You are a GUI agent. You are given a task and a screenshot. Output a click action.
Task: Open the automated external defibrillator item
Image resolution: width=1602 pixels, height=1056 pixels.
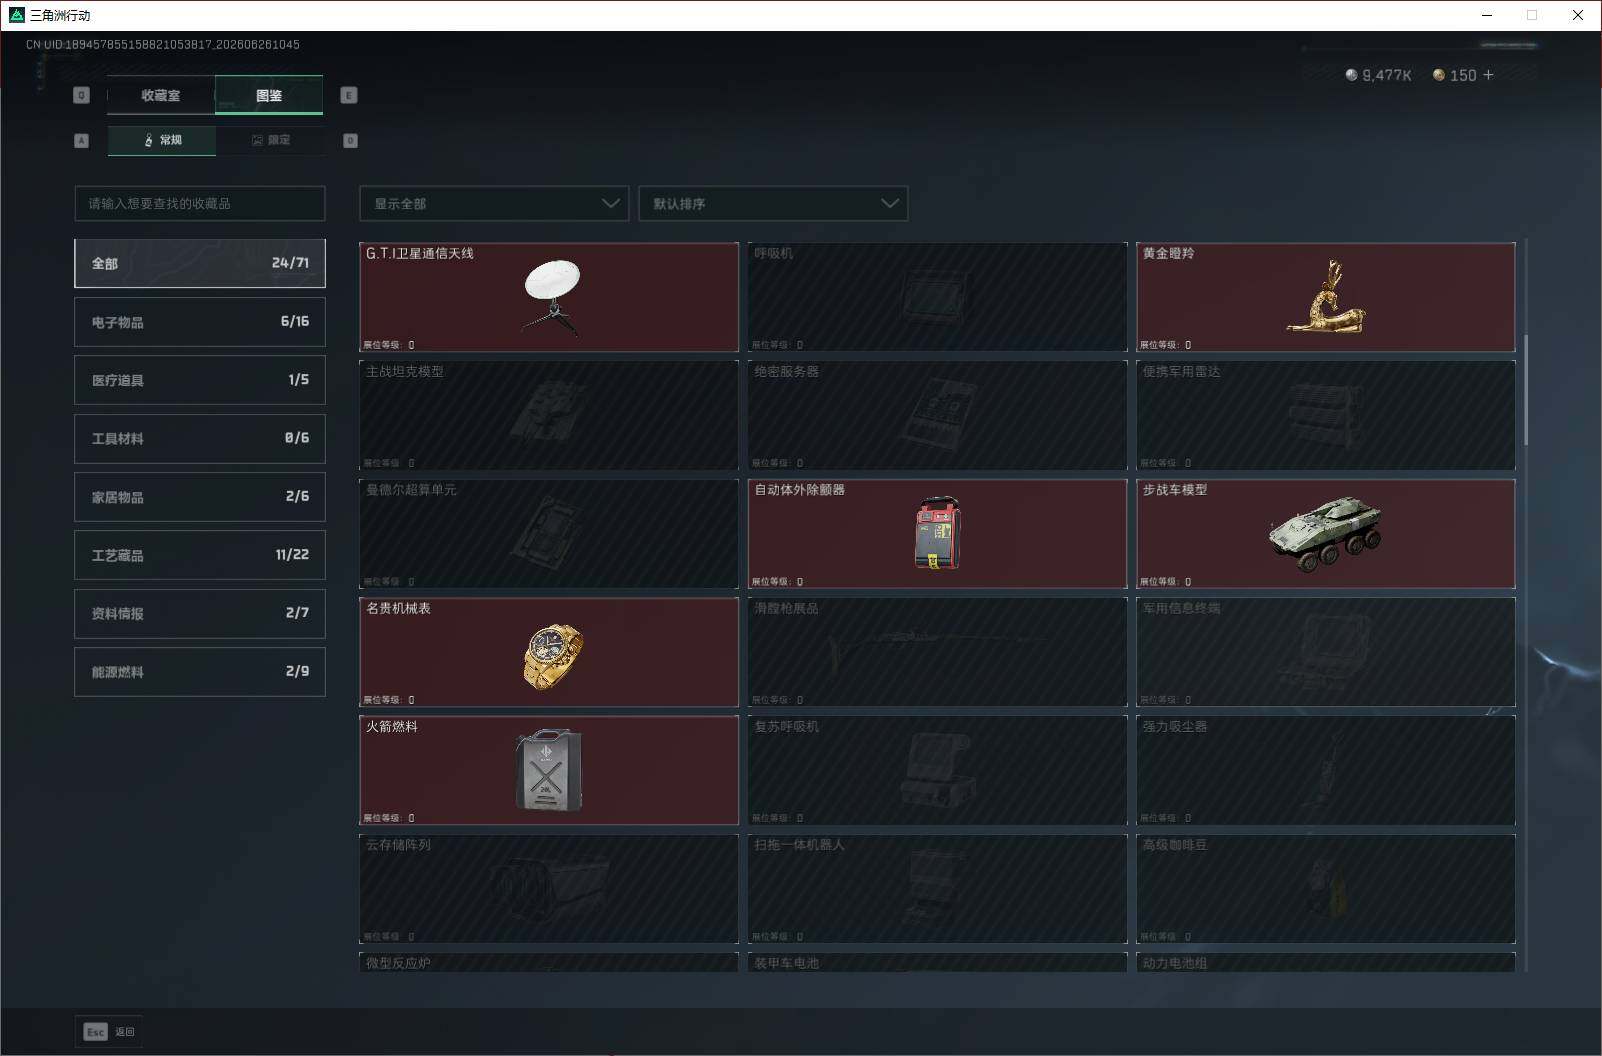click(937, 534)
